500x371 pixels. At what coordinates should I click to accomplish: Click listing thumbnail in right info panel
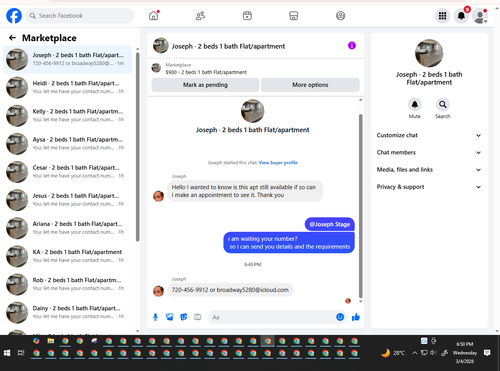[429, 53]
